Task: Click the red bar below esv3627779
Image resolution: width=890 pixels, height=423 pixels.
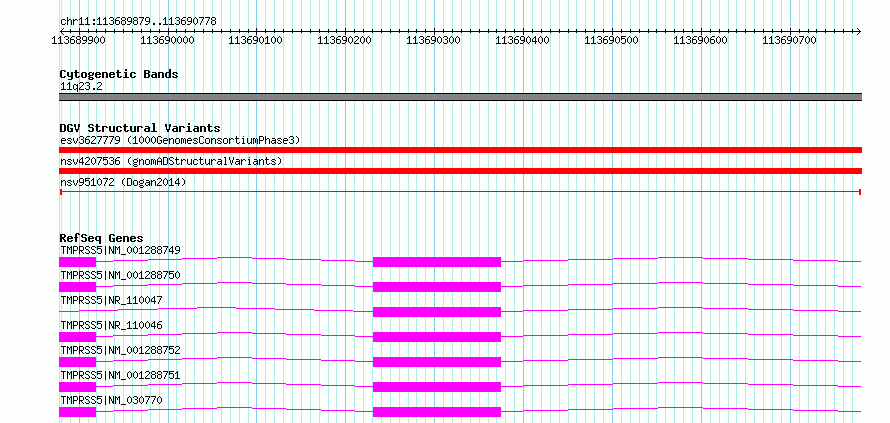Action: (460, 150)
